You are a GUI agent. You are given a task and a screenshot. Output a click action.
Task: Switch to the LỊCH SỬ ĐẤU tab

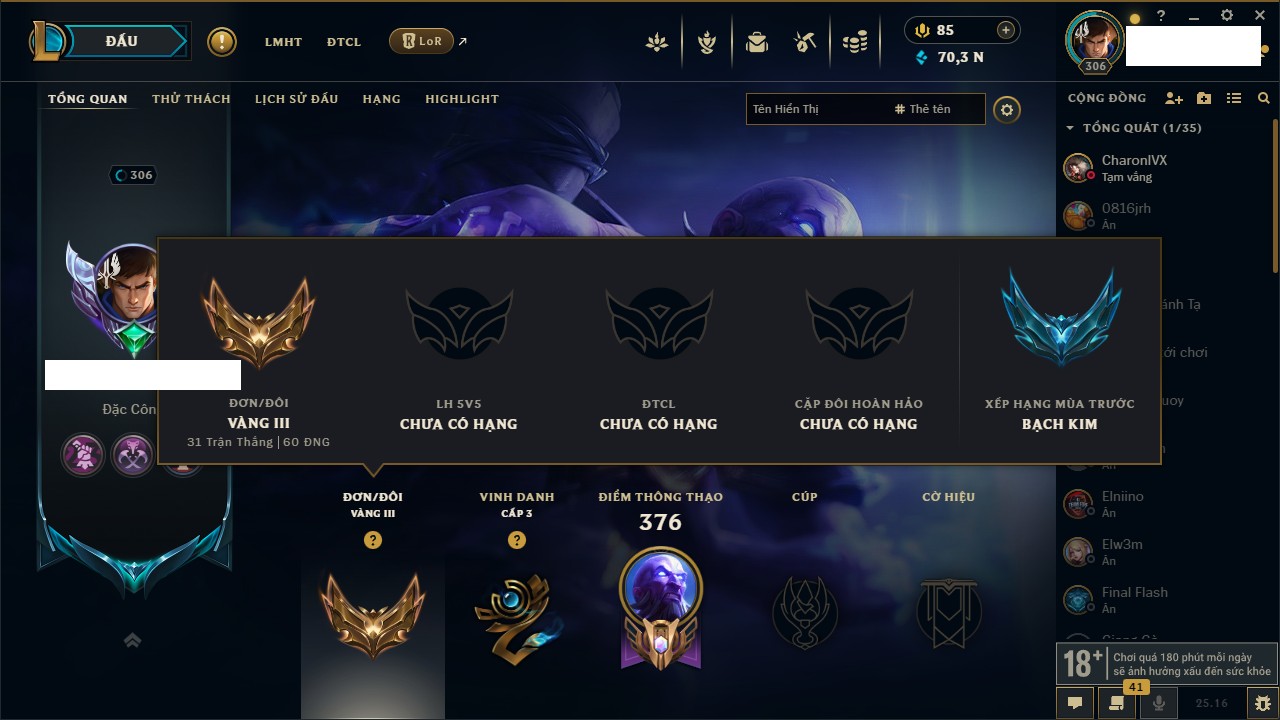click(x=296, y=99)
